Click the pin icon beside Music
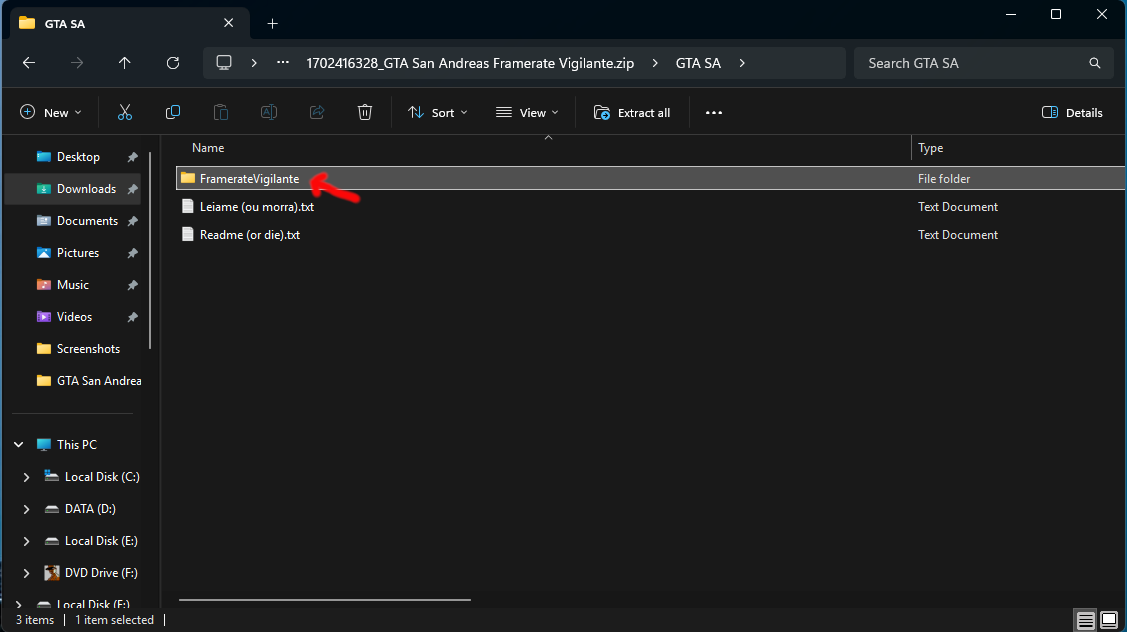 (x=132, y=285)
